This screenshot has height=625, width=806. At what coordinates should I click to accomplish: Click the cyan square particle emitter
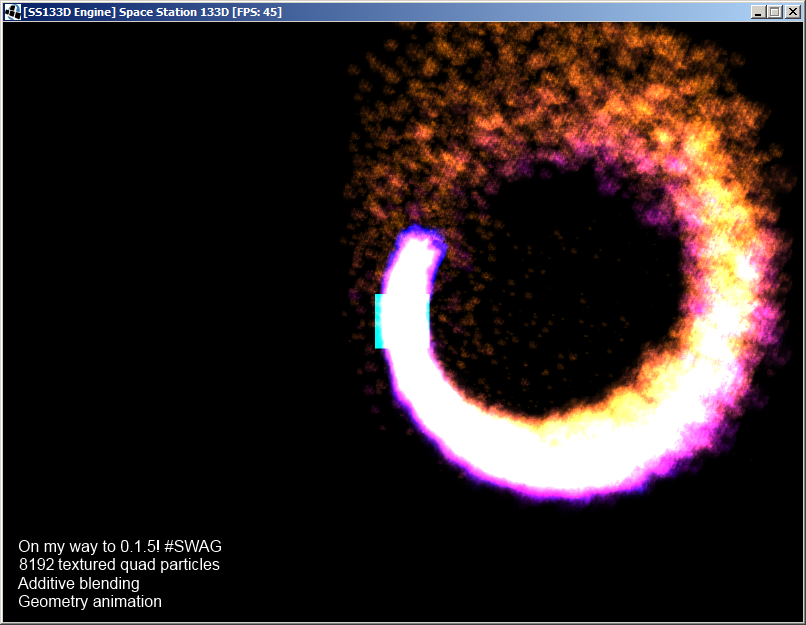pos(402,321)
